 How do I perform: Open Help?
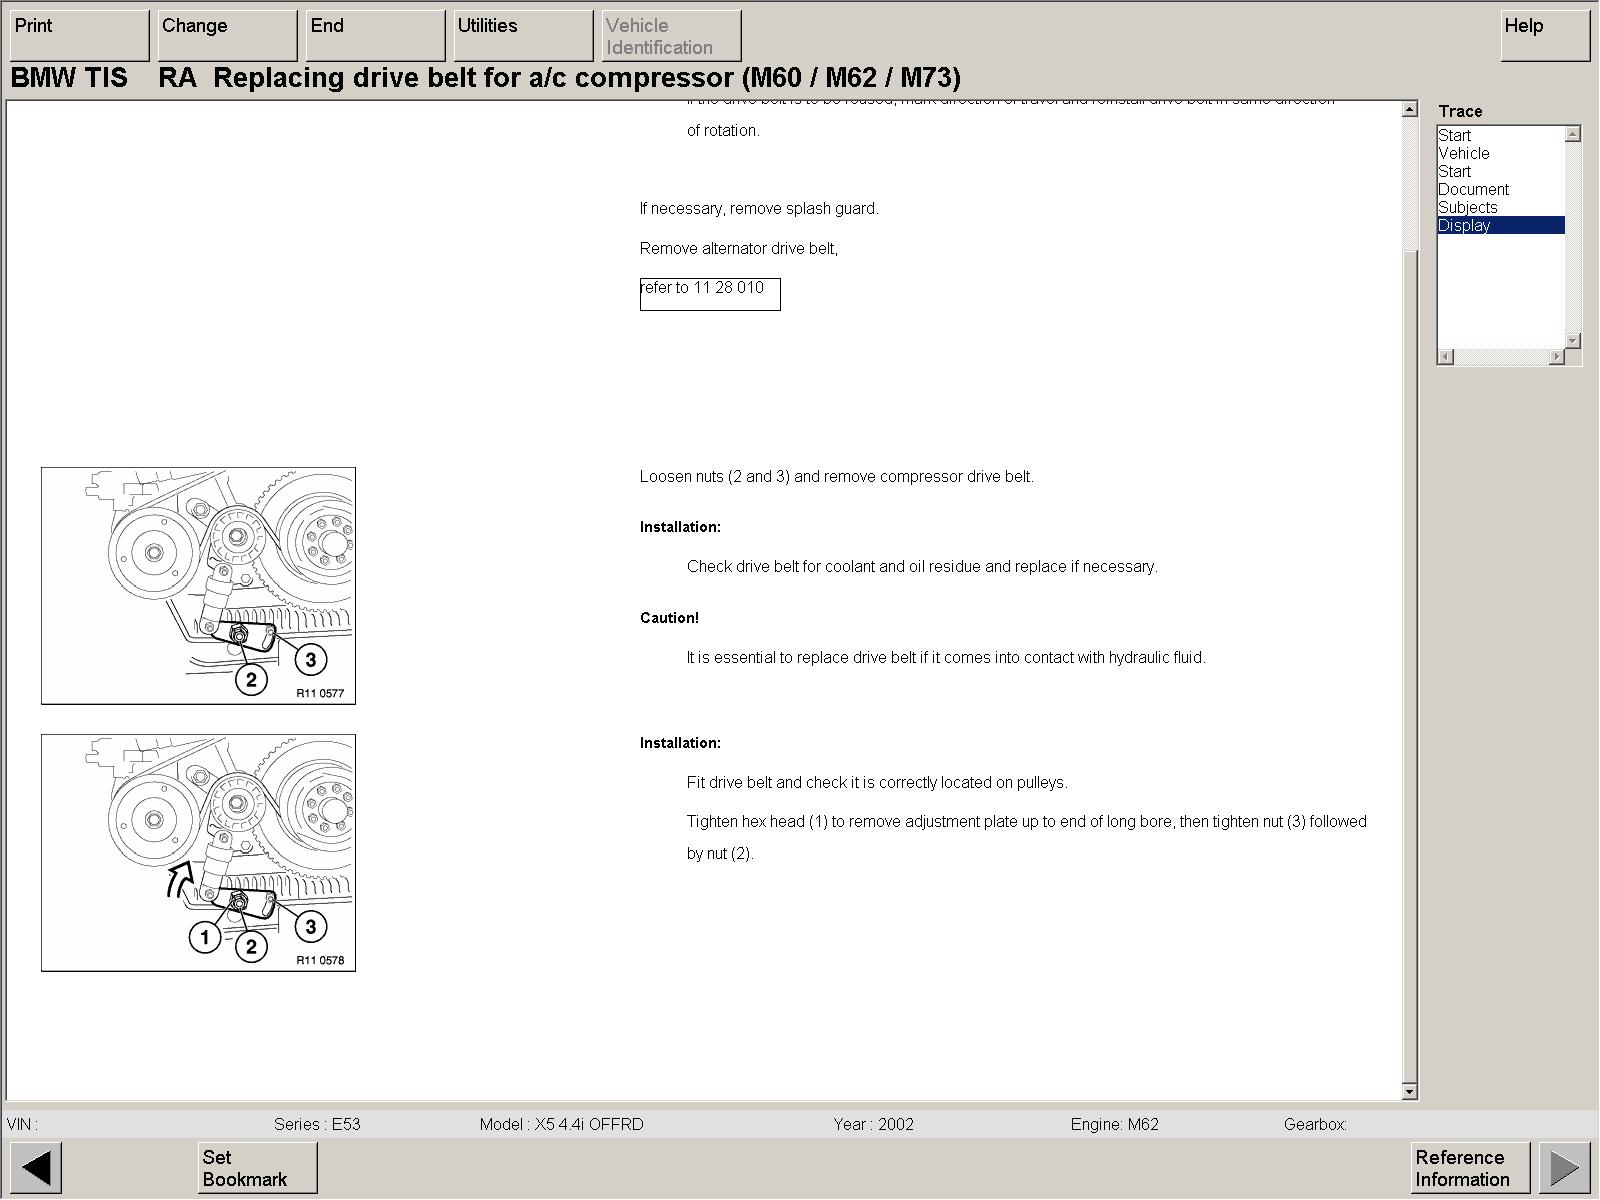point(1544,35)
